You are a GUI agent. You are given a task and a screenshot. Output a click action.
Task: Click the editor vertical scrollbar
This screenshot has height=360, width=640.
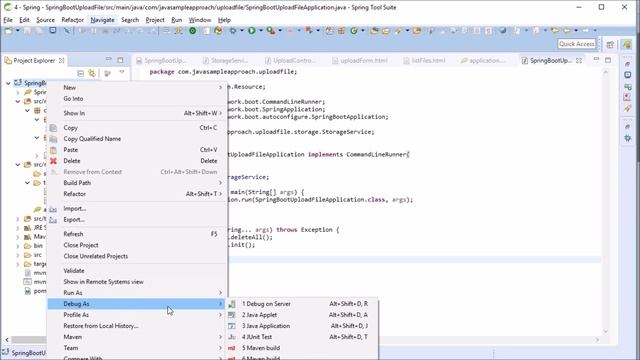pyautogui.click(x=606, y=201)
